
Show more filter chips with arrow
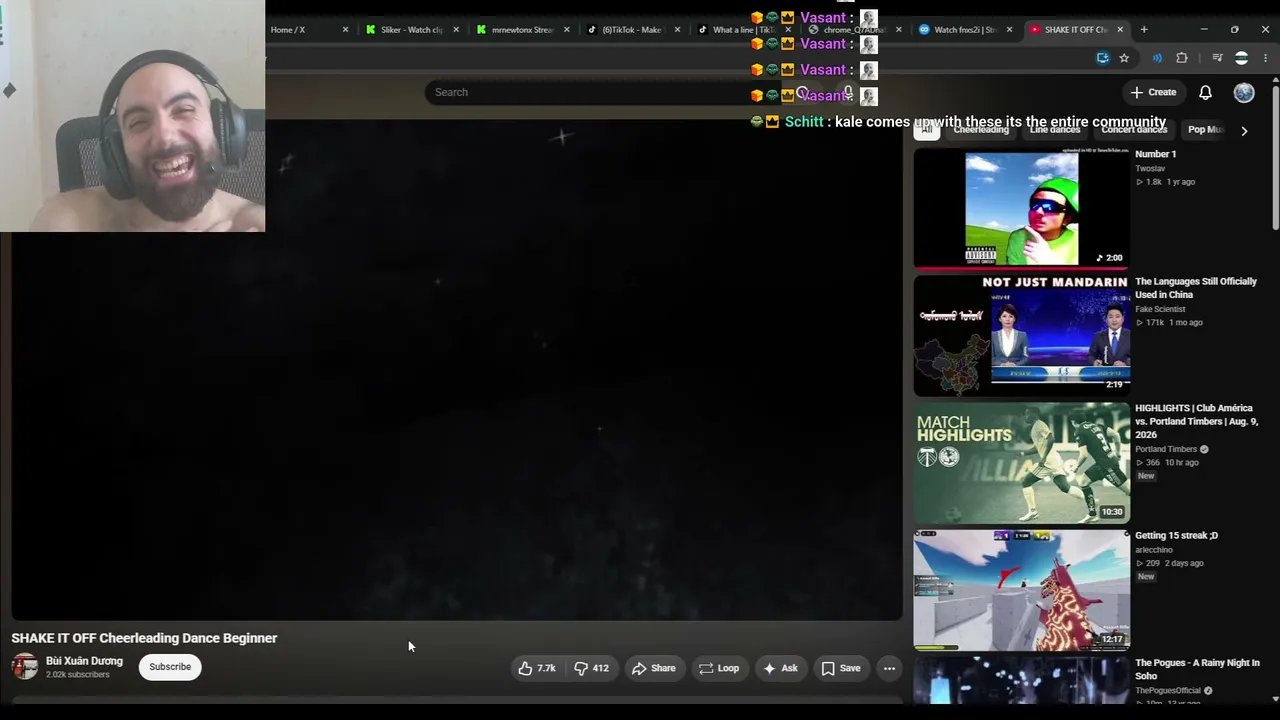(x=1244, y=131)
